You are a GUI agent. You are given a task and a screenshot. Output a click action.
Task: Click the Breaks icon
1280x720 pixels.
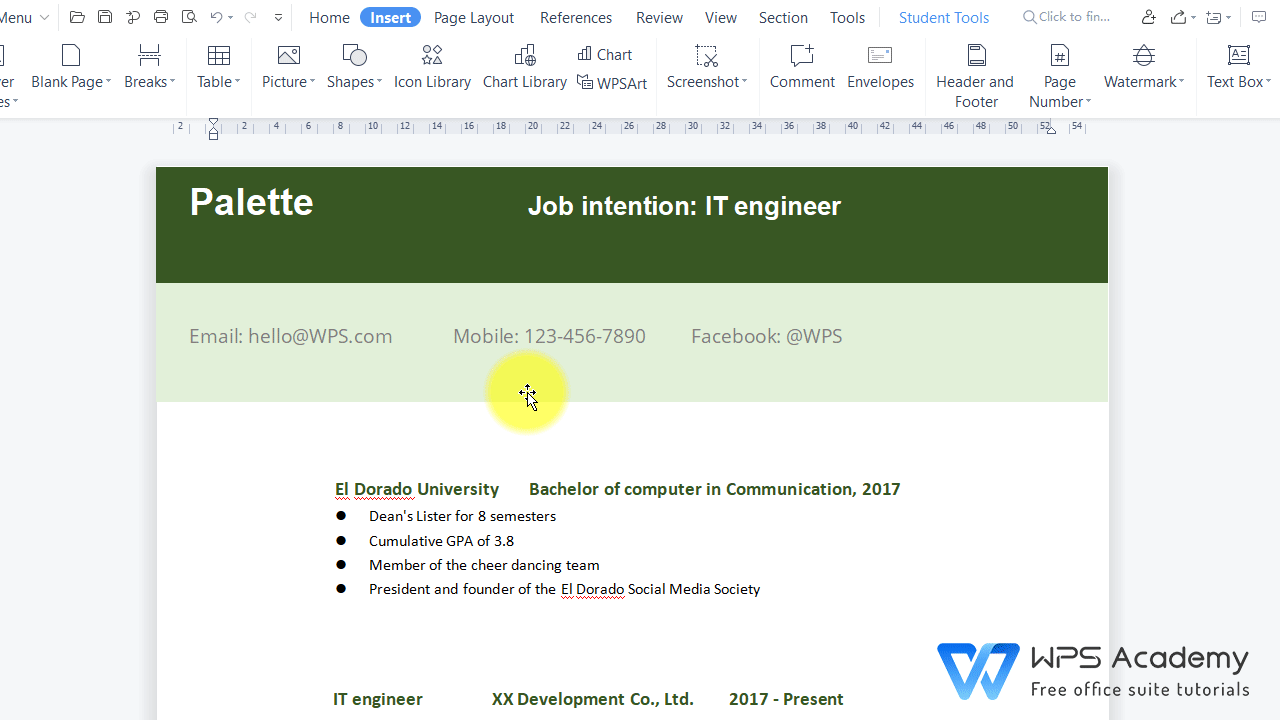[149, 55]
